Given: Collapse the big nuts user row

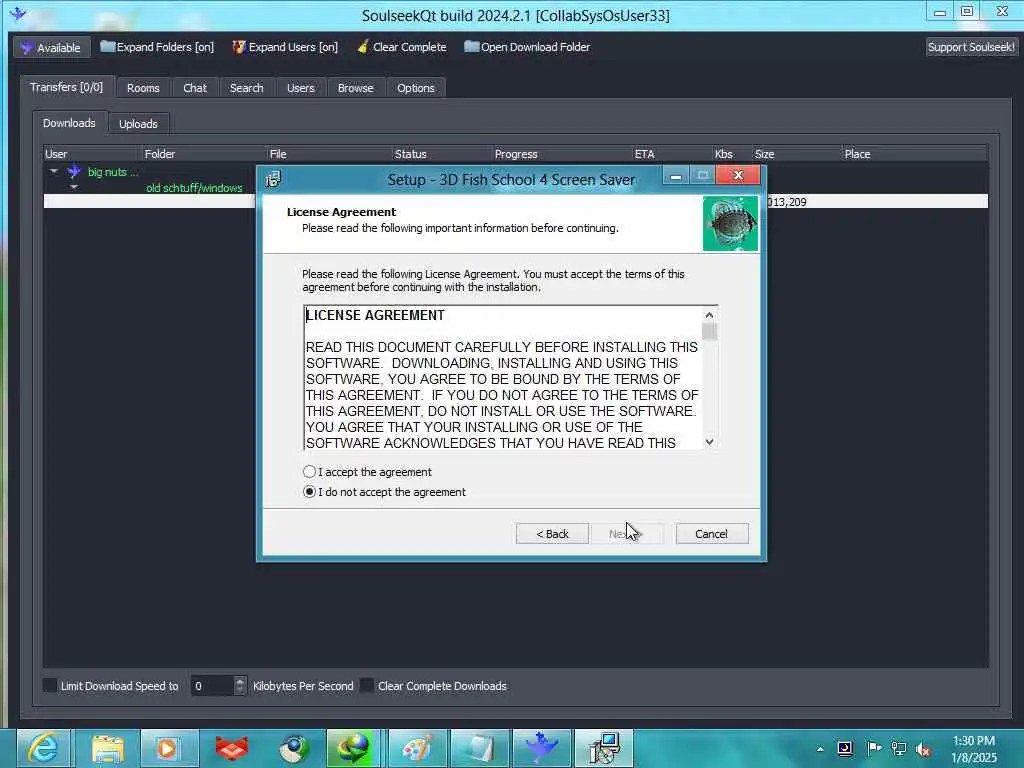Looking at the screenshot, I should point(54,171).
